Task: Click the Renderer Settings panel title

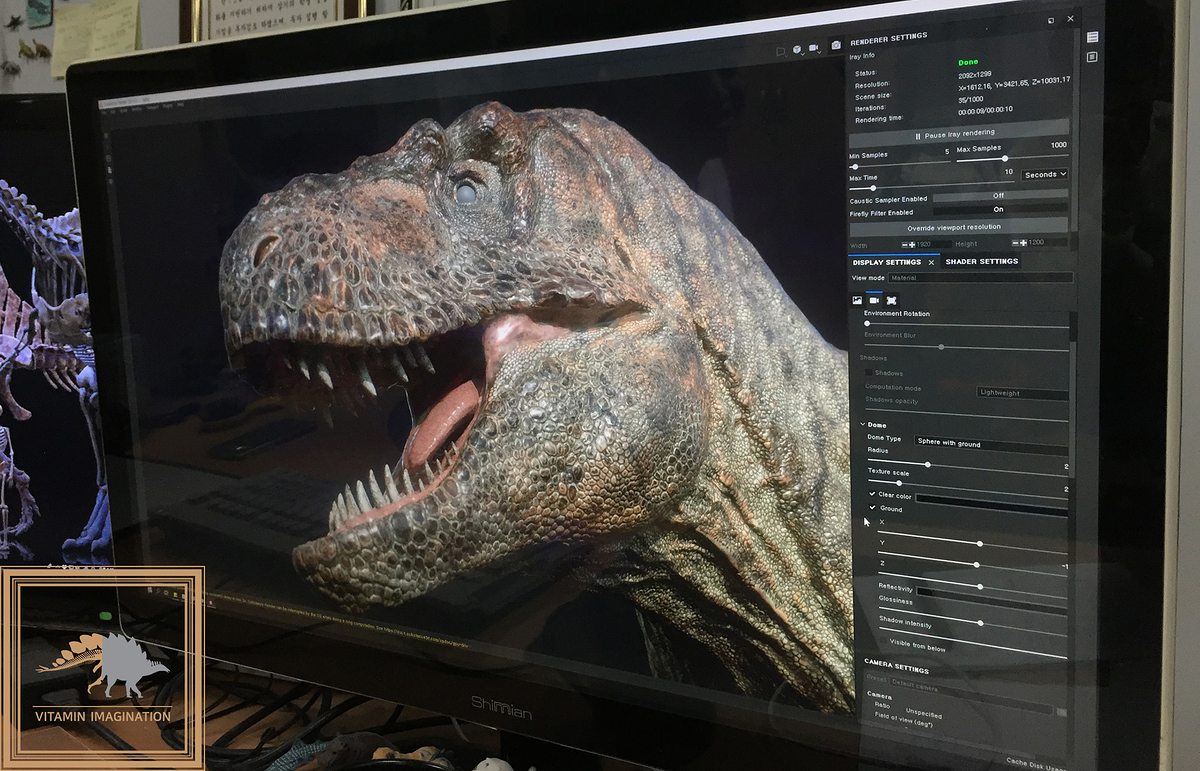Action: point(889,38)
